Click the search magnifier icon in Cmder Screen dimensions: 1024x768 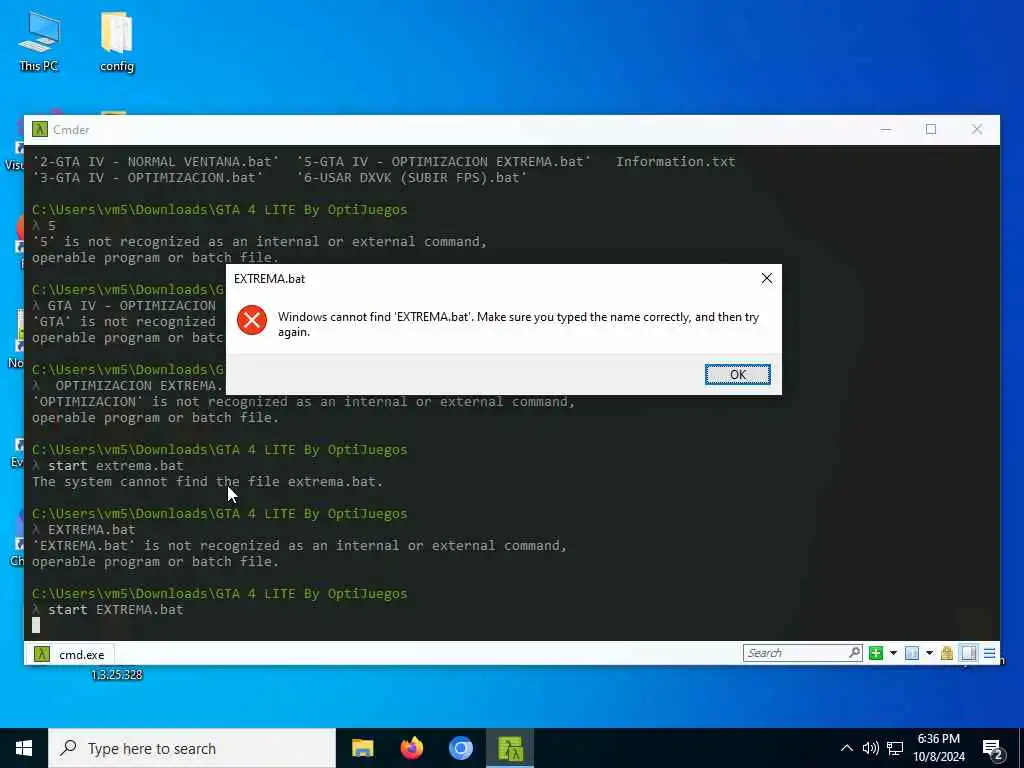[854, 652]
